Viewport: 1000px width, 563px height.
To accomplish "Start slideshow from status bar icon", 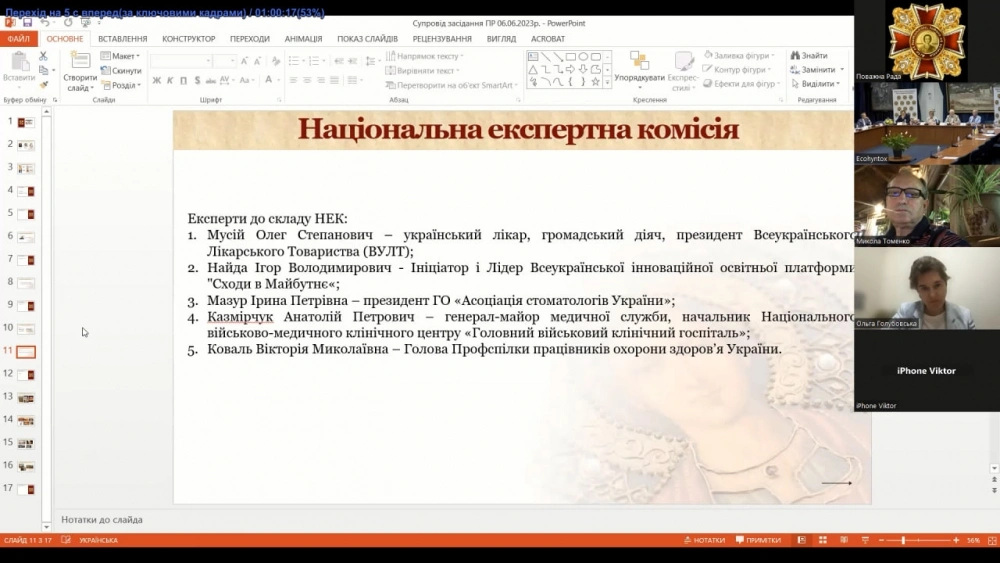I will pyautogui.click(x=865, y=540).
